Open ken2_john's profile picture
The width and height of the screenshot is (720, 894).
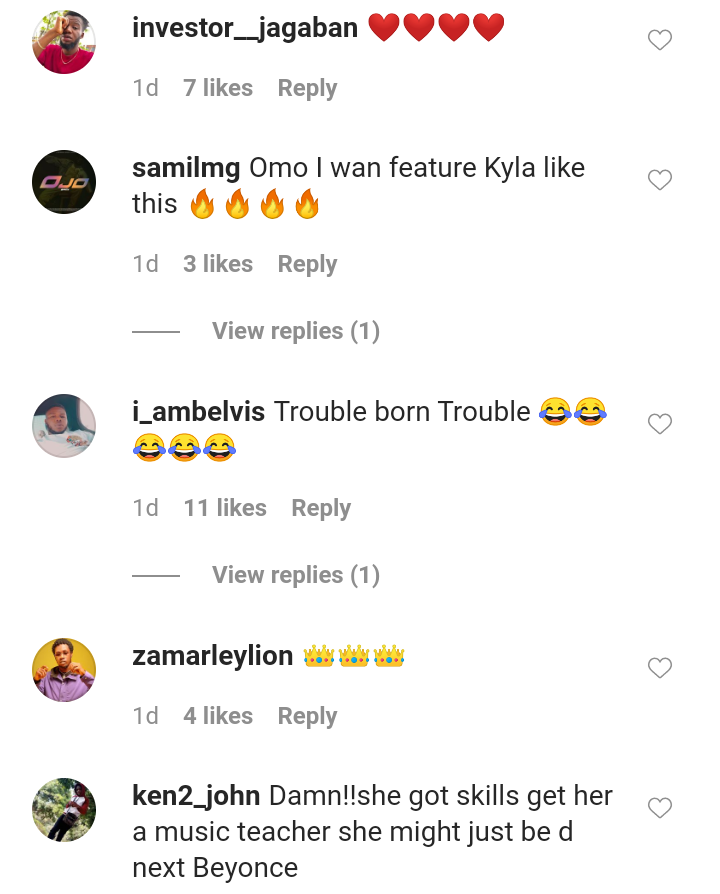[x=64, y=810]
